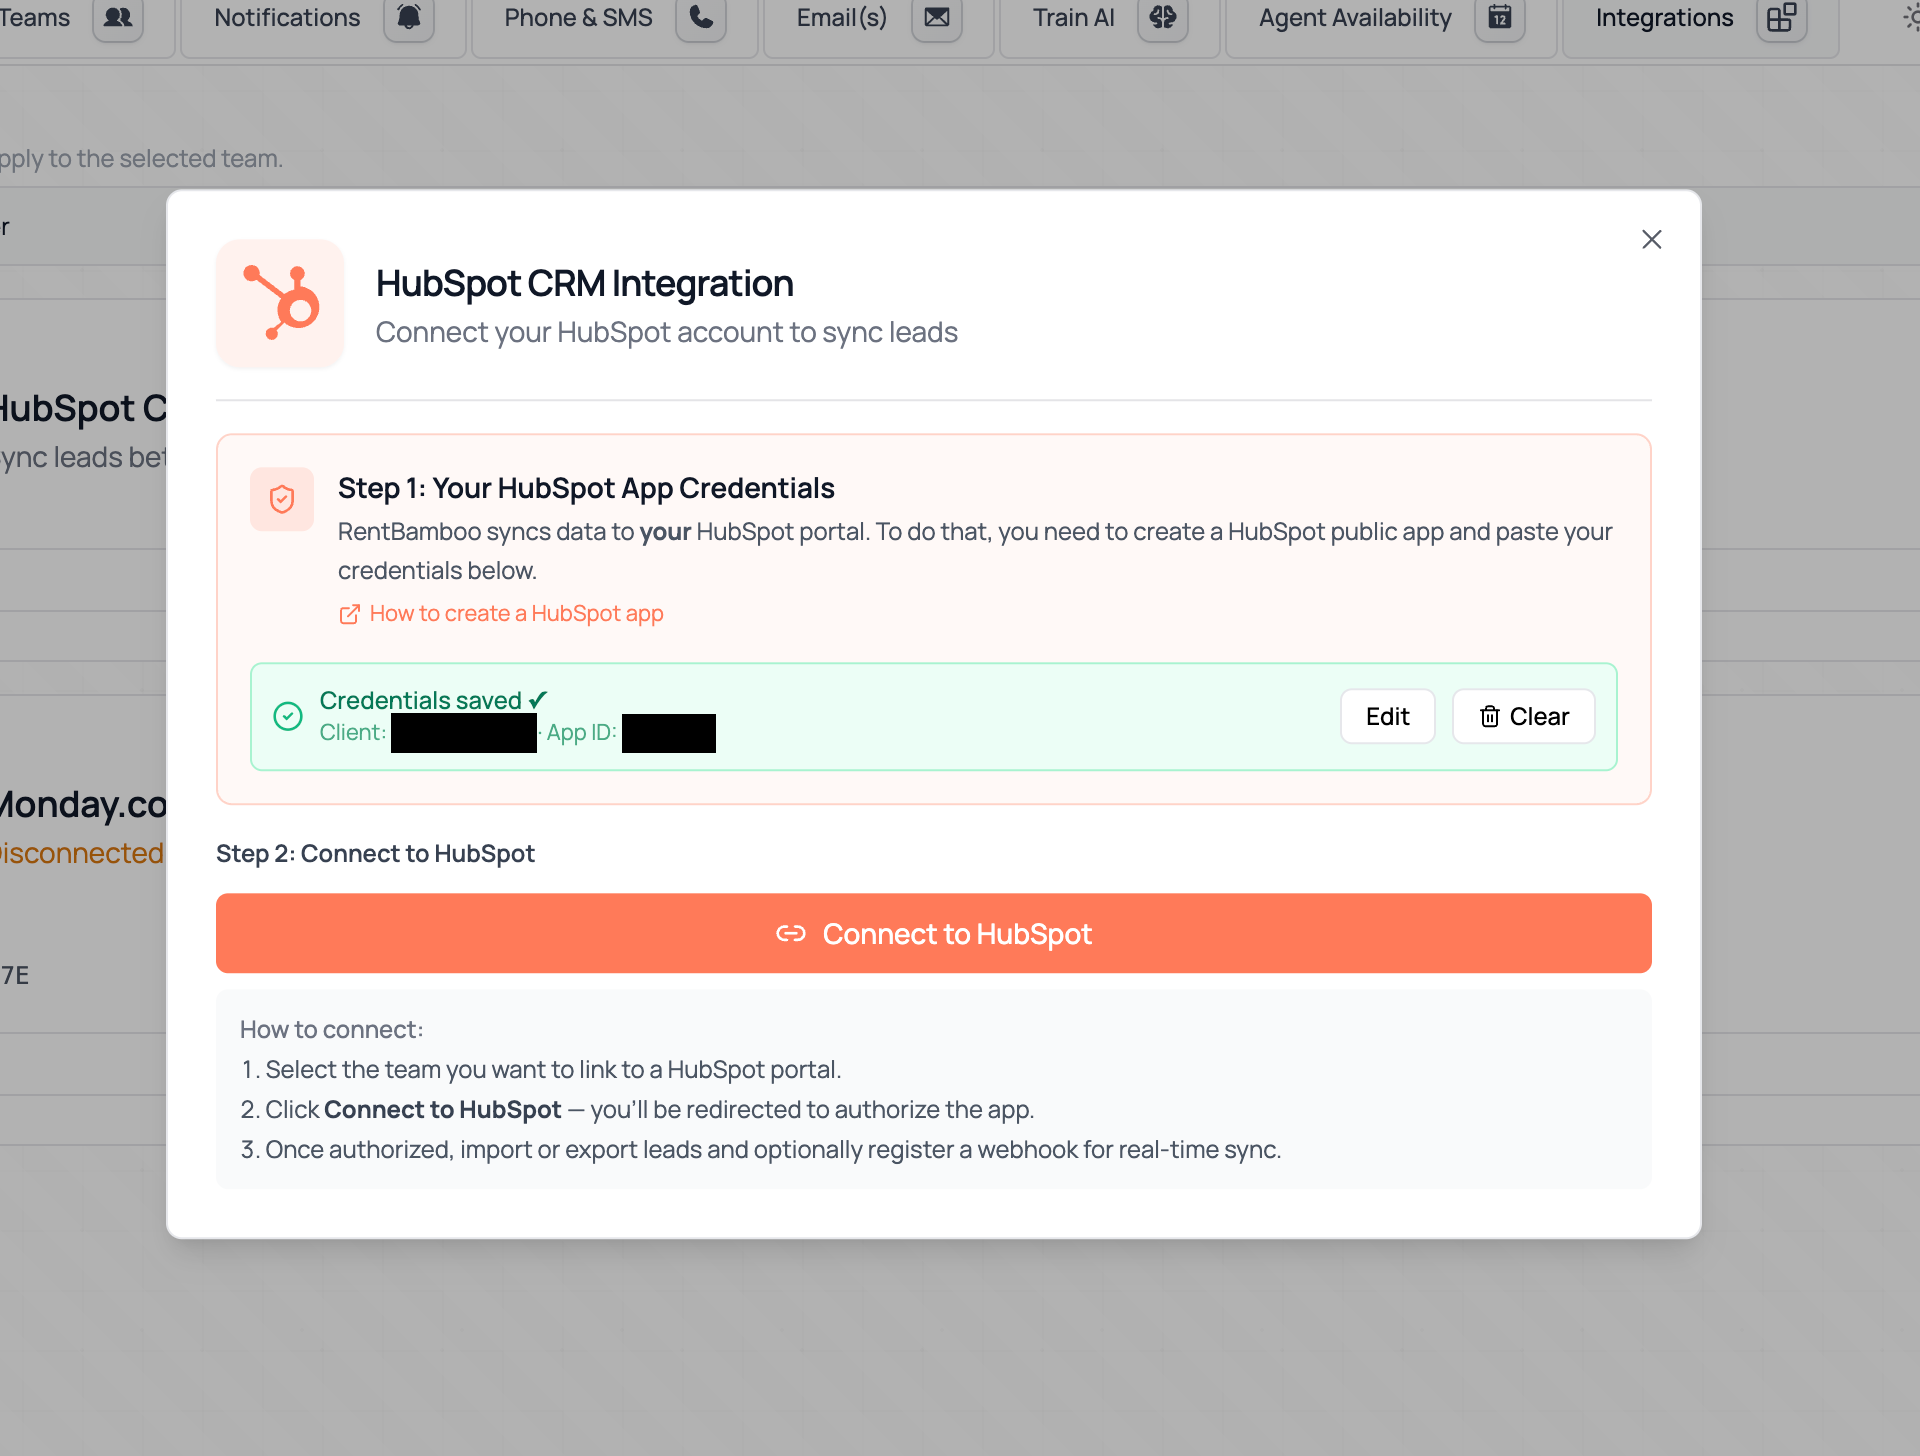Click instruction 3 about registering a webhook
Screen dimensions: 1920x1456
pos(761,1149)
